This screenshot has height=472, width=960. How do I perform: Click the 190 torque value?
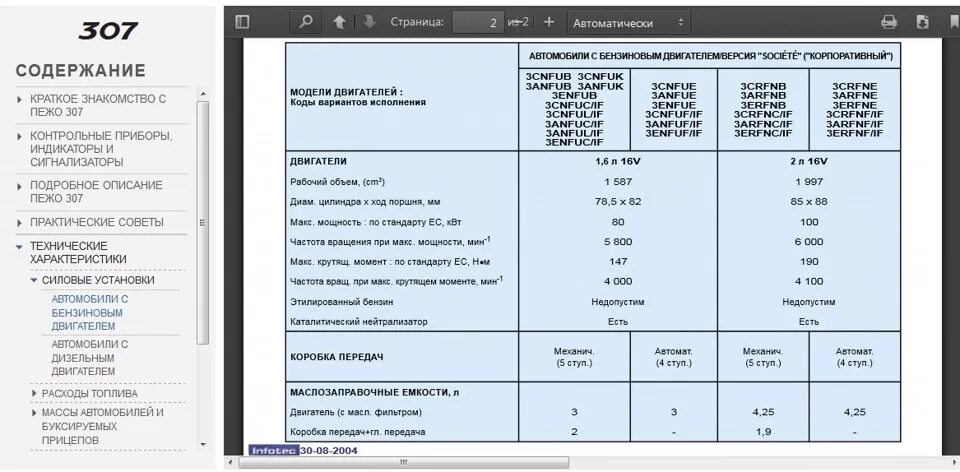809,261
